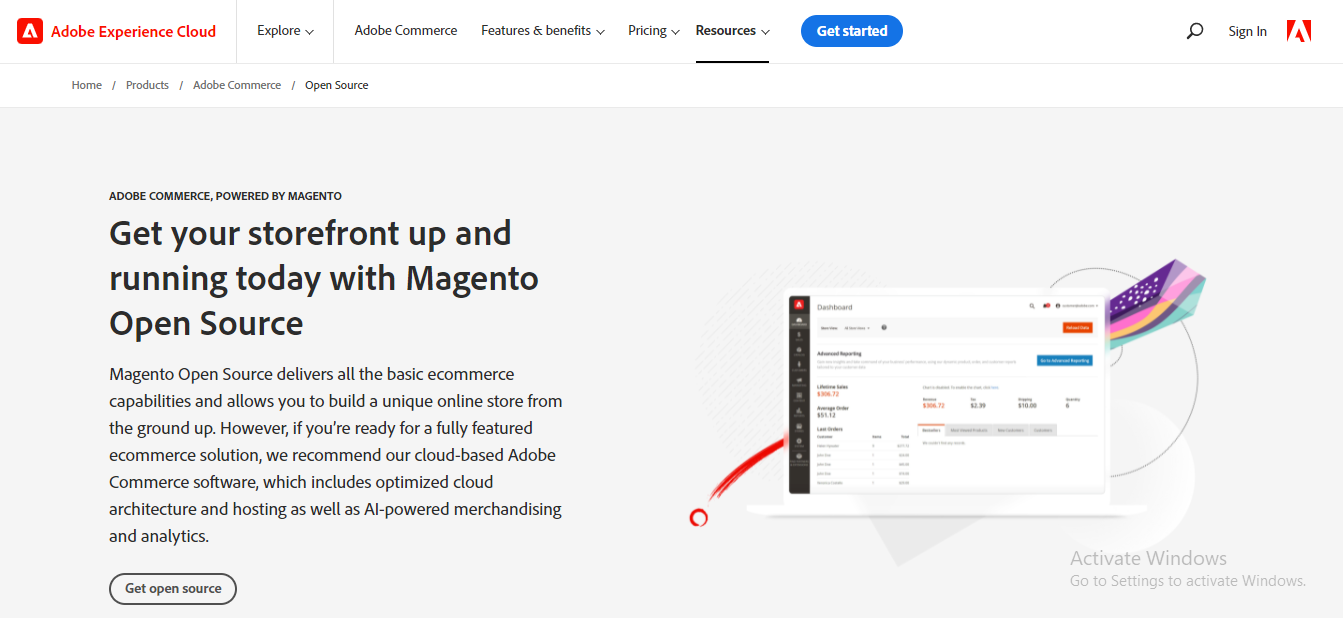Click the dashboard screenshot image
Image resolution: width=1343 pixels, height=618 pixels.
tap(948, 394)
